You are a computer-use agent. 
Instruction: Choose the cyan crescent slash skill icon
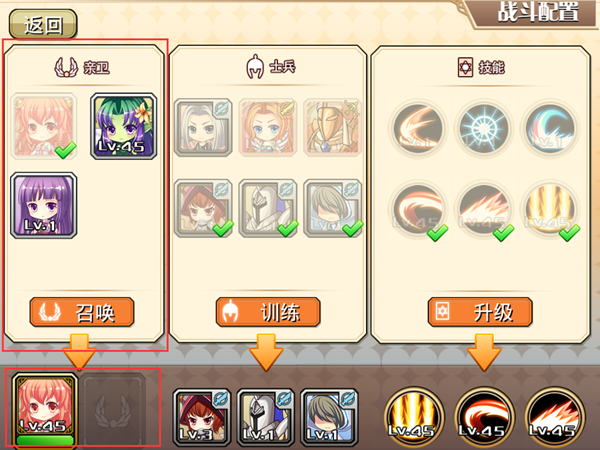pyautogui.click(x=550, y=129)
